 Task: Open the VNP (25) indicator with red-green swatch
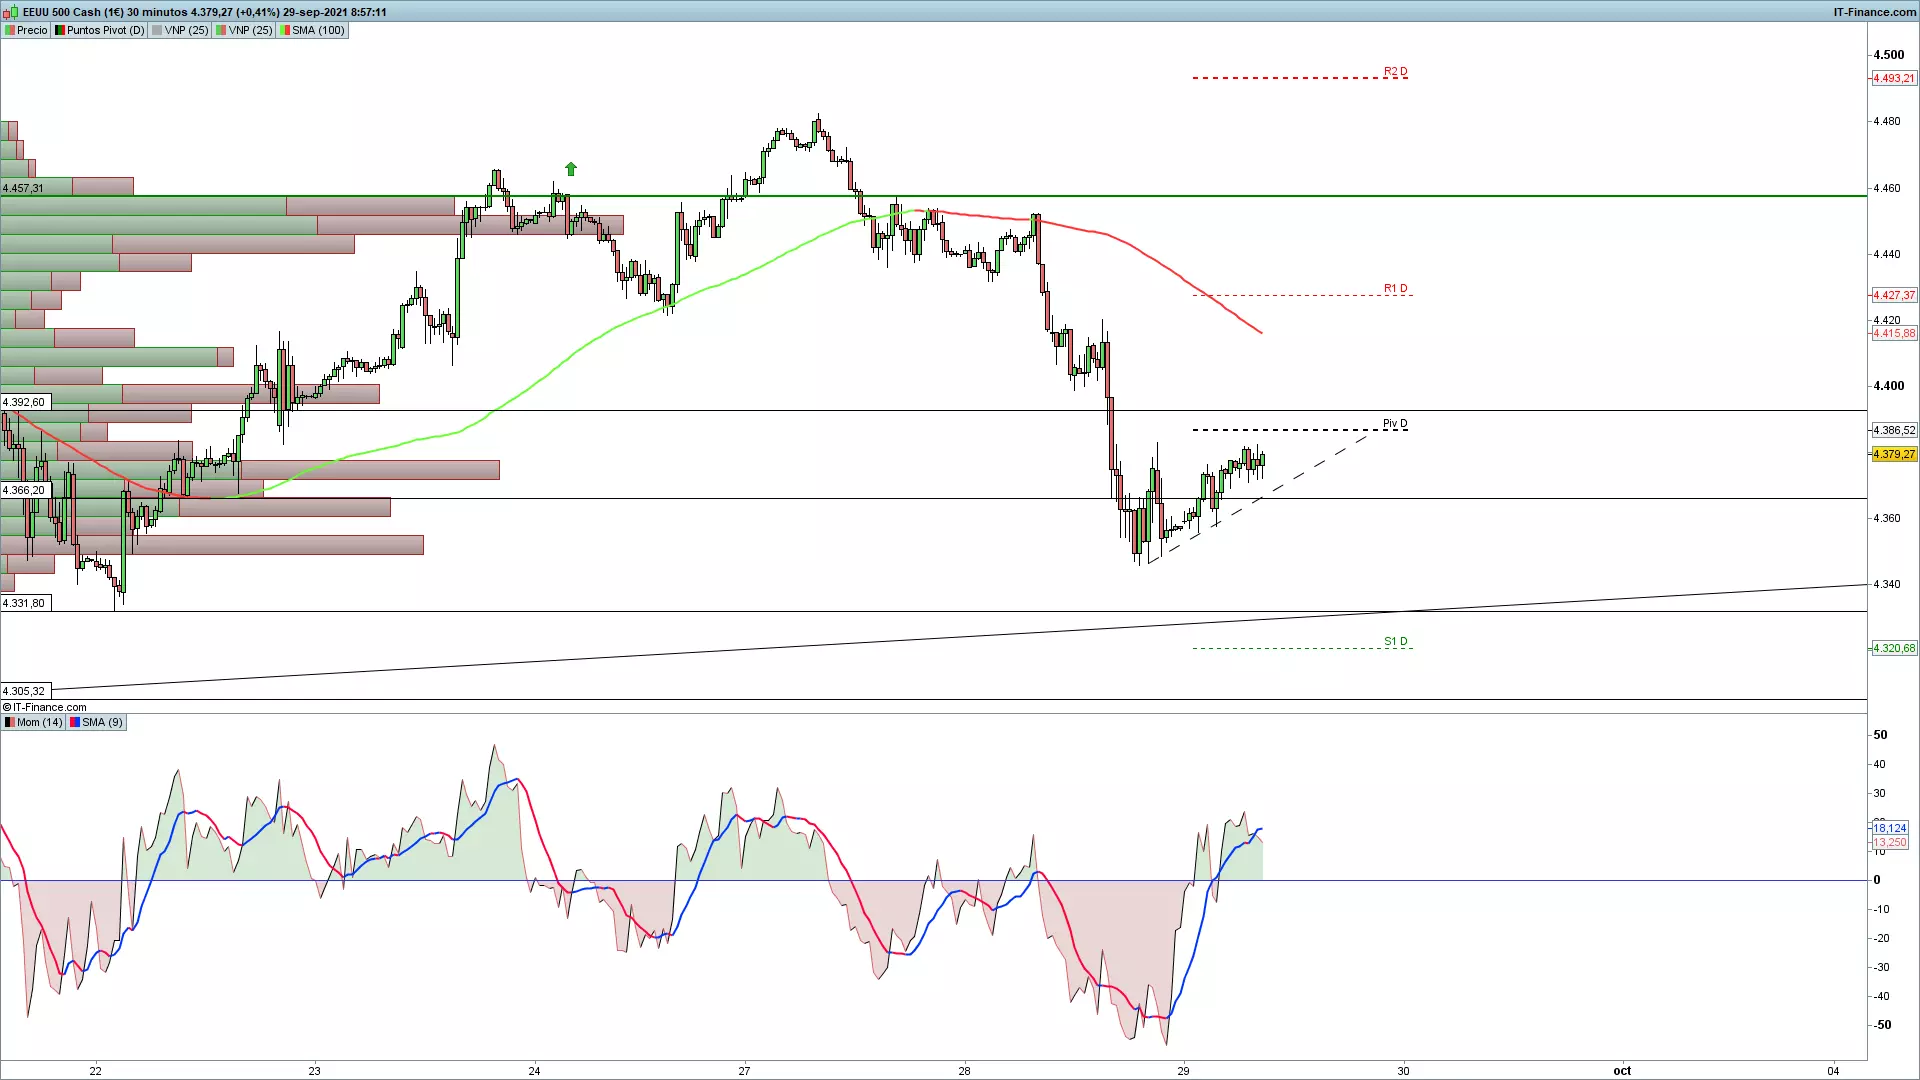[x=244, y=30]
